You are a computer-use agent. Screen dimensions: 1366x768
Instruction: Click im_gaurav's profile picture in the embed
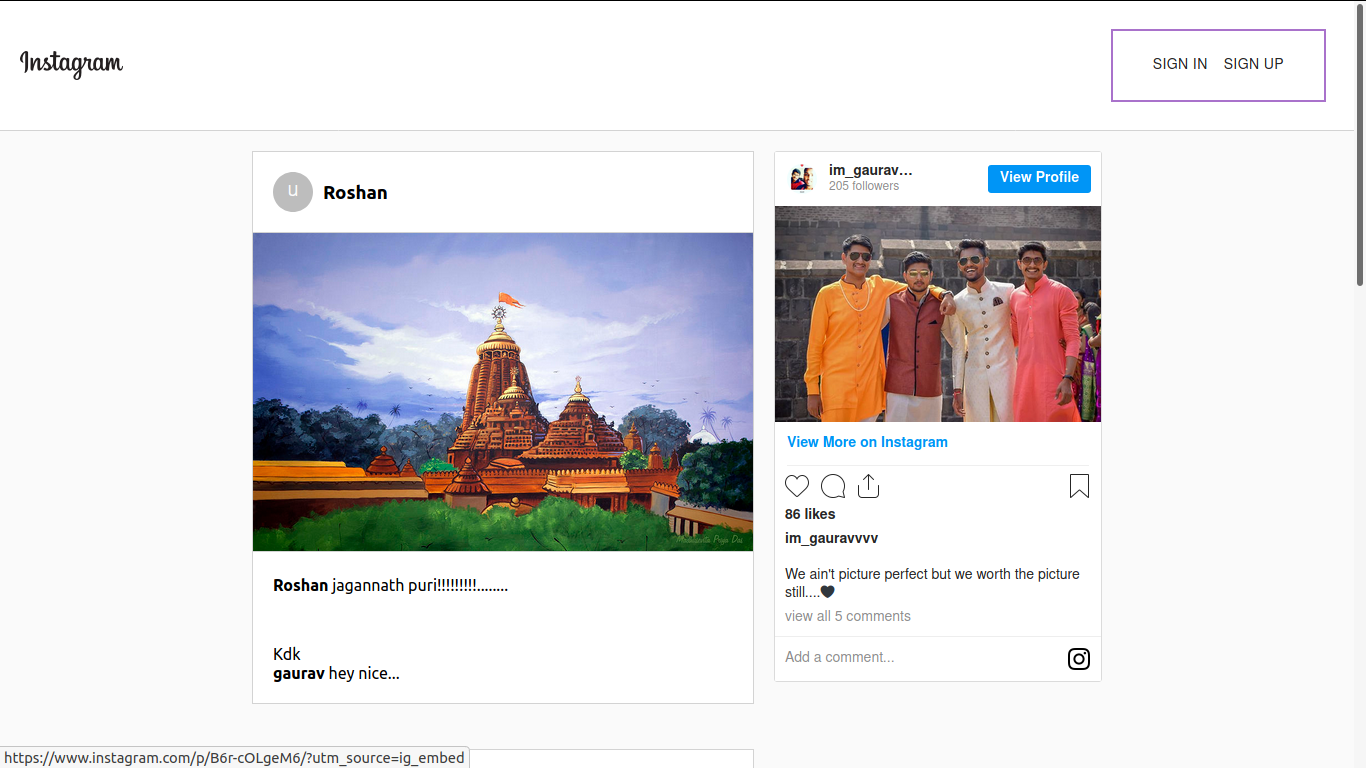point(802,178)
